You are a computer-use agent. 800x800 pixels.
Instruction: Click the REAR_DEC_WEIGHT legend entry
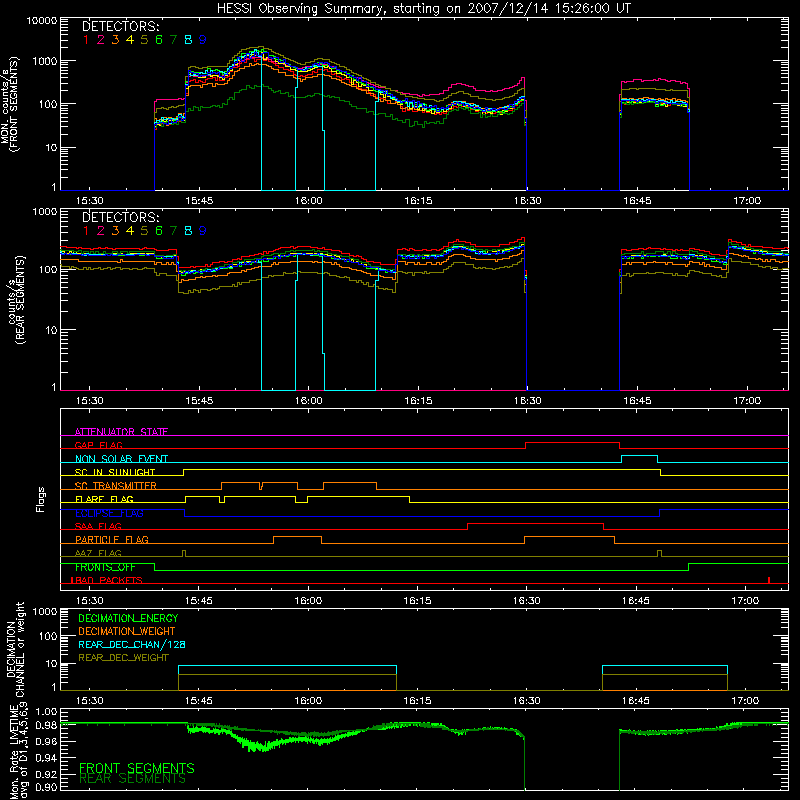pos(123,658)
